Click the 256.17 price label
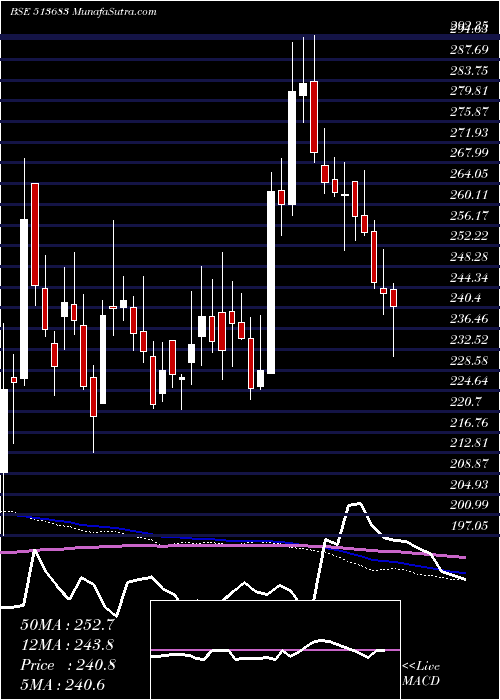The width and height of the screenshot is (500, 700). [469, 216]
